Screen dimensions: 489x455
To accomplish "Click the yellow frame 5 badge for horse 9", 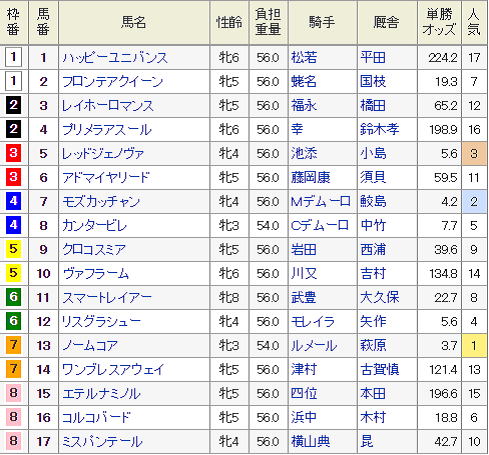I will click(x=13, y=249).
